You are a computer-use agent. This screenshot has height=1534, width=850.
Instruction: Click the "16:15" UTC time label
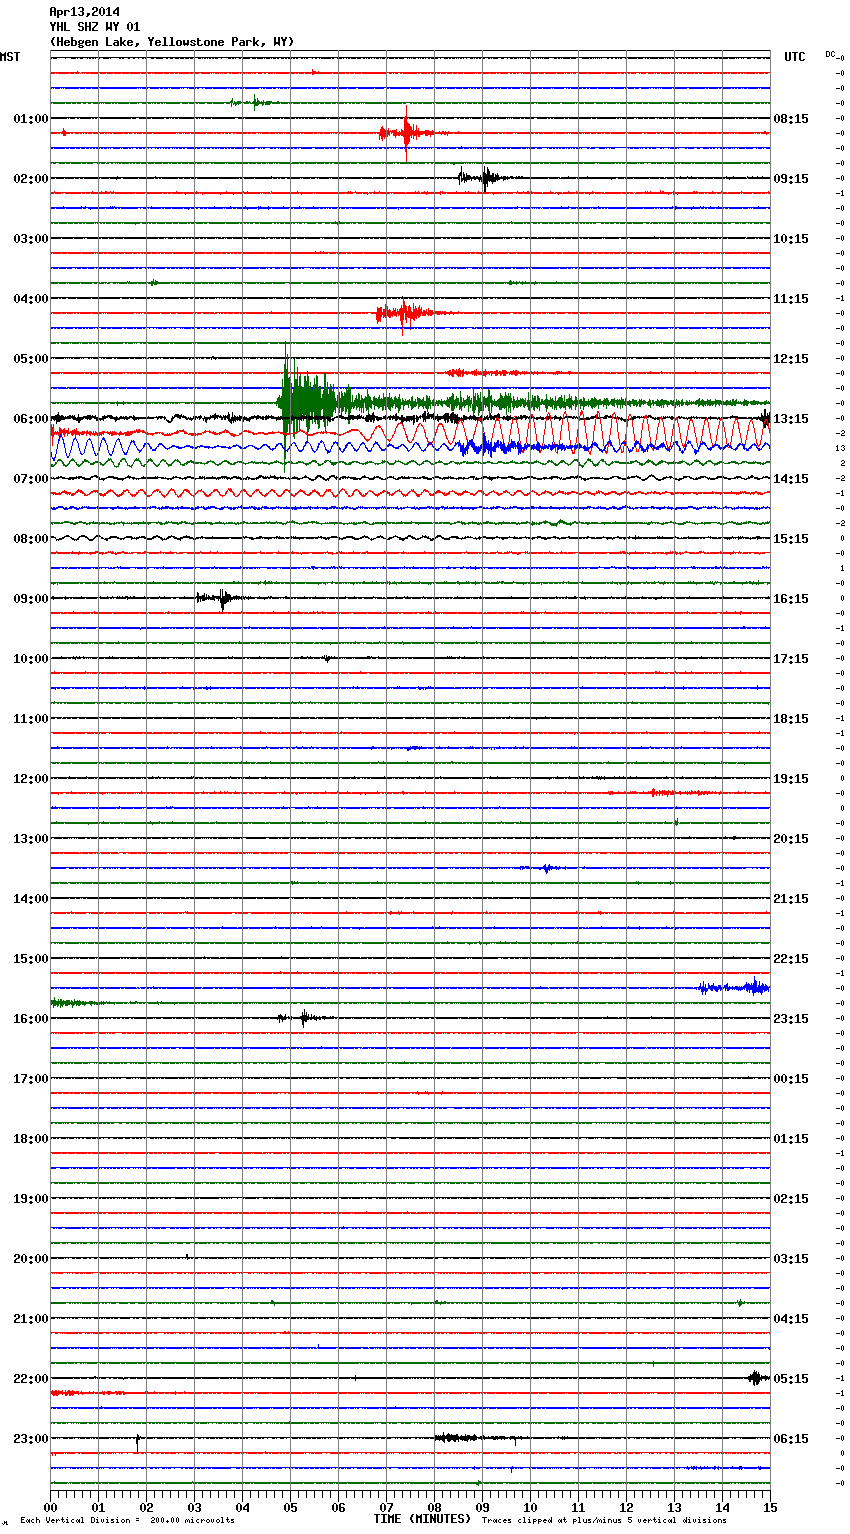(791, 599)
